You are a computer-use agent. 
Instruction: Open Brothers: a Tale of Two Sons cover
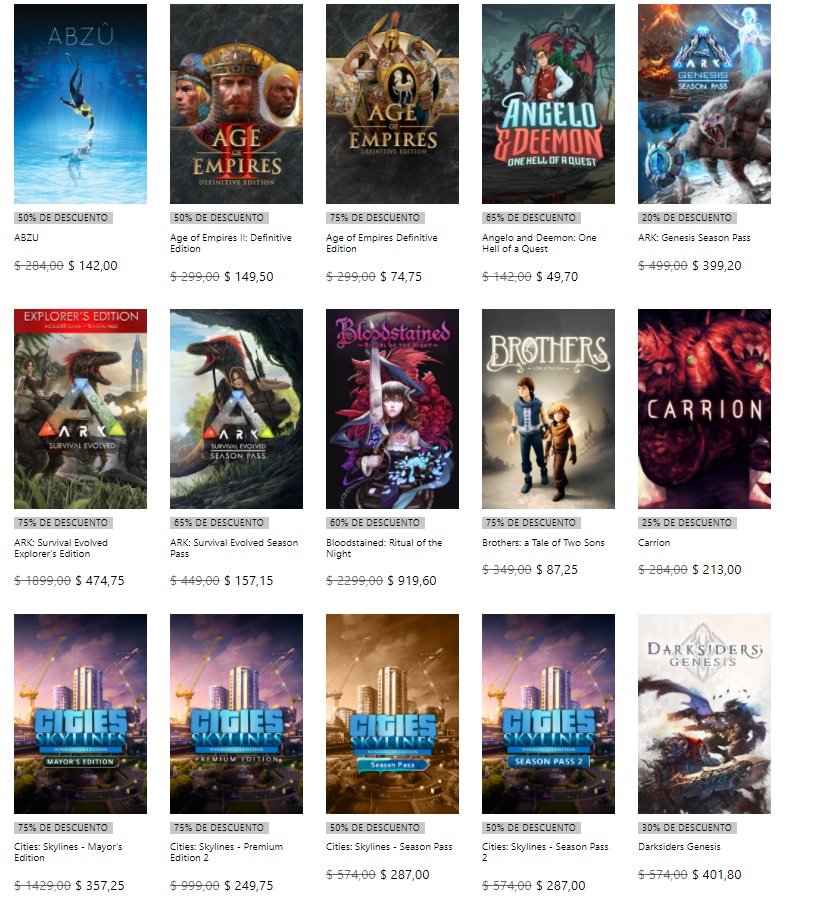pyautogui.click(x=548, y=409)
